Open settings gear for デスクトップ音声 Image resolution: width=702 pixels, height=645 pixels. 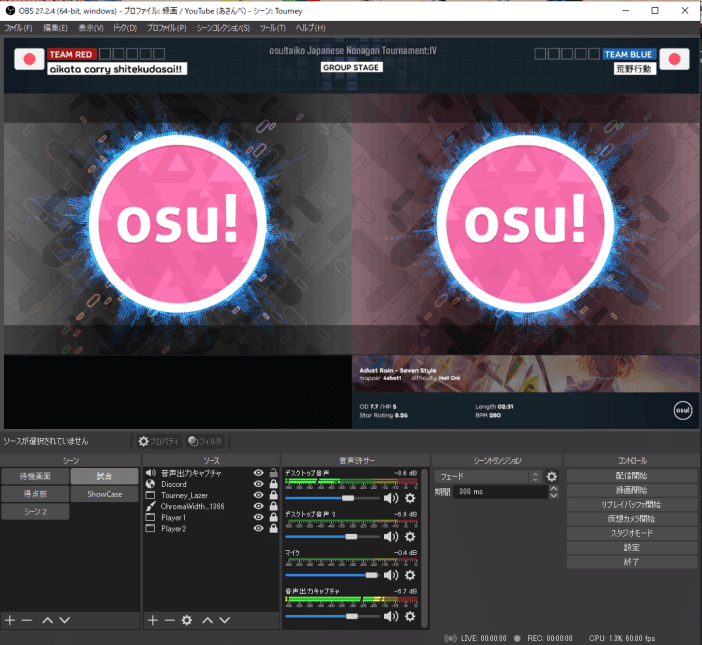click(x=410, y=498)
